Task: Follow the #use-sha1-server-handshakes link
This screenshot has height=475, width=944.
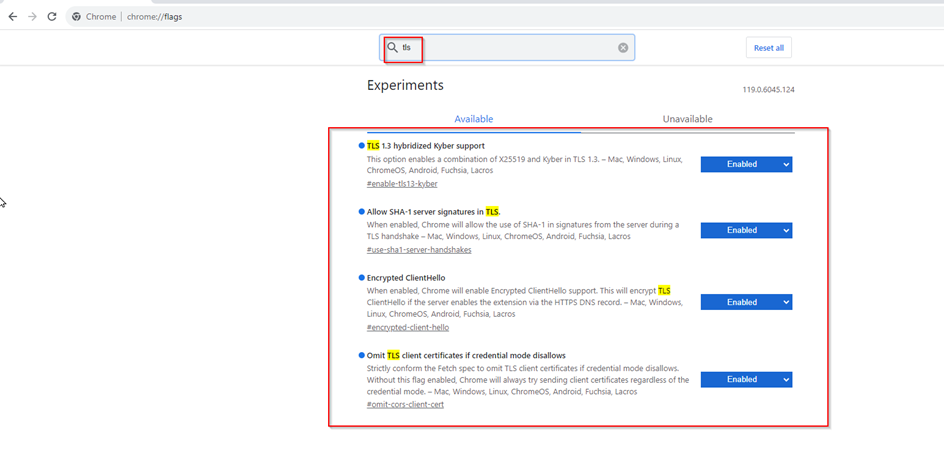Action: [419, 250]
